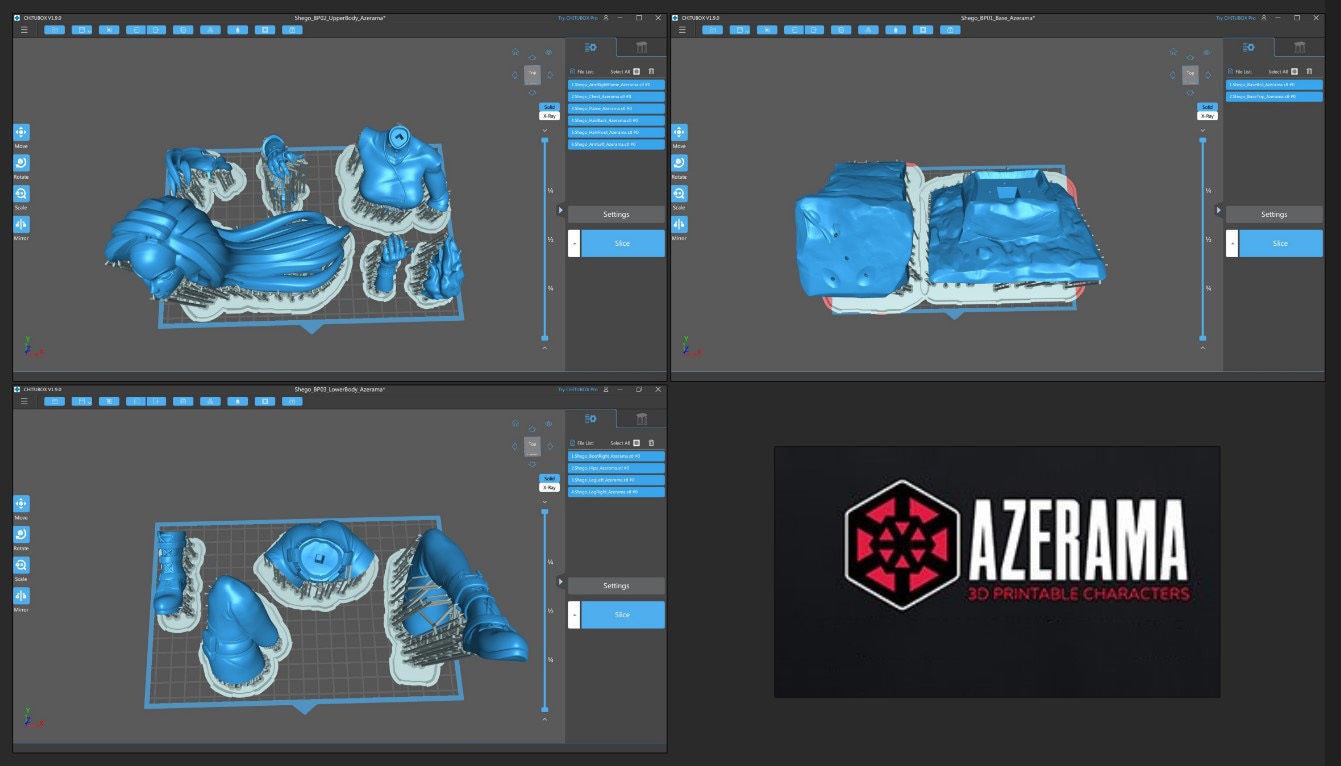Select the Mirror tool in UpperBody window

click(x=21, y=225)
